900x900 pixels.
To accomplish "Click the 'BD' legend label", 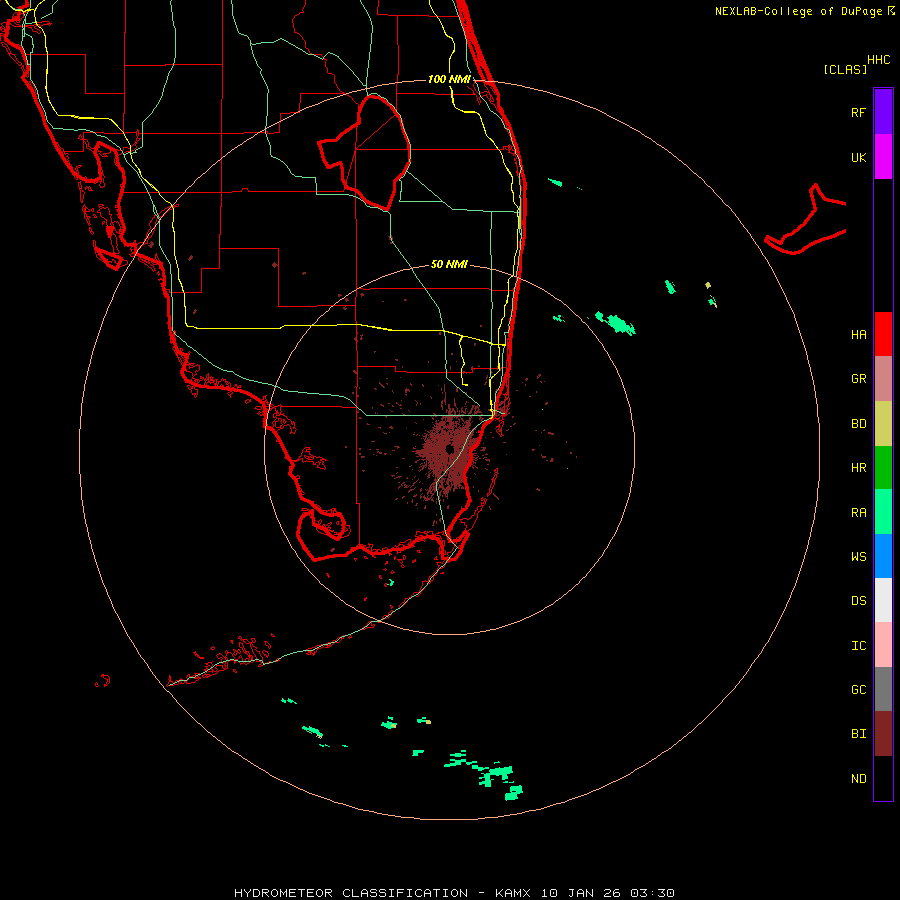I will (x=858, y=424).
